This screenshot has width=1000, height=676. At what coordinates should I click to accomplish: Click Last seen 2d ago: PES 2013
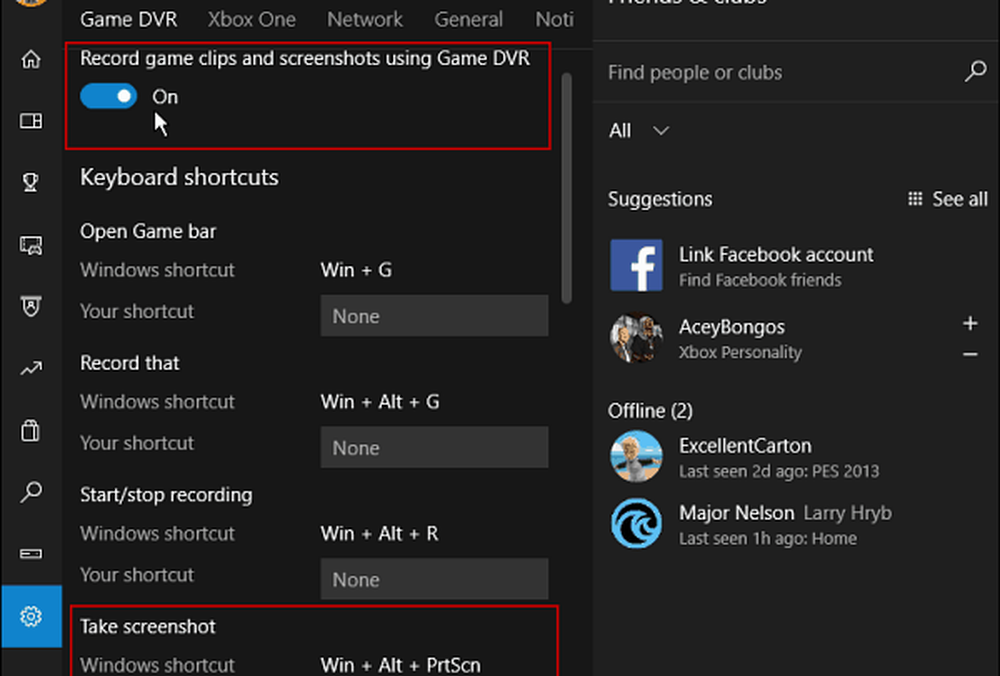click(x=779, y=471)
